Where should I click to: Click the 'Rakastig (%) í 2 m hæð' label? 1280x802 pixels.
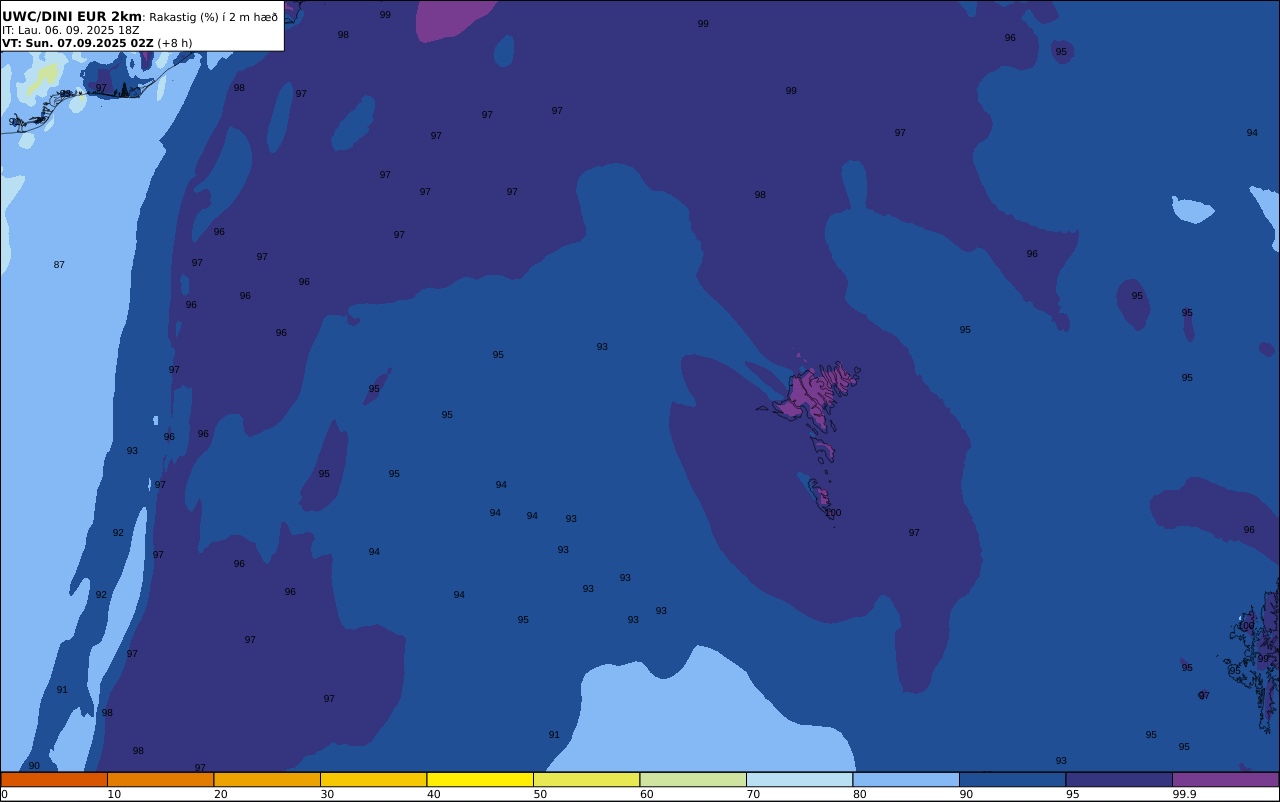214,17
